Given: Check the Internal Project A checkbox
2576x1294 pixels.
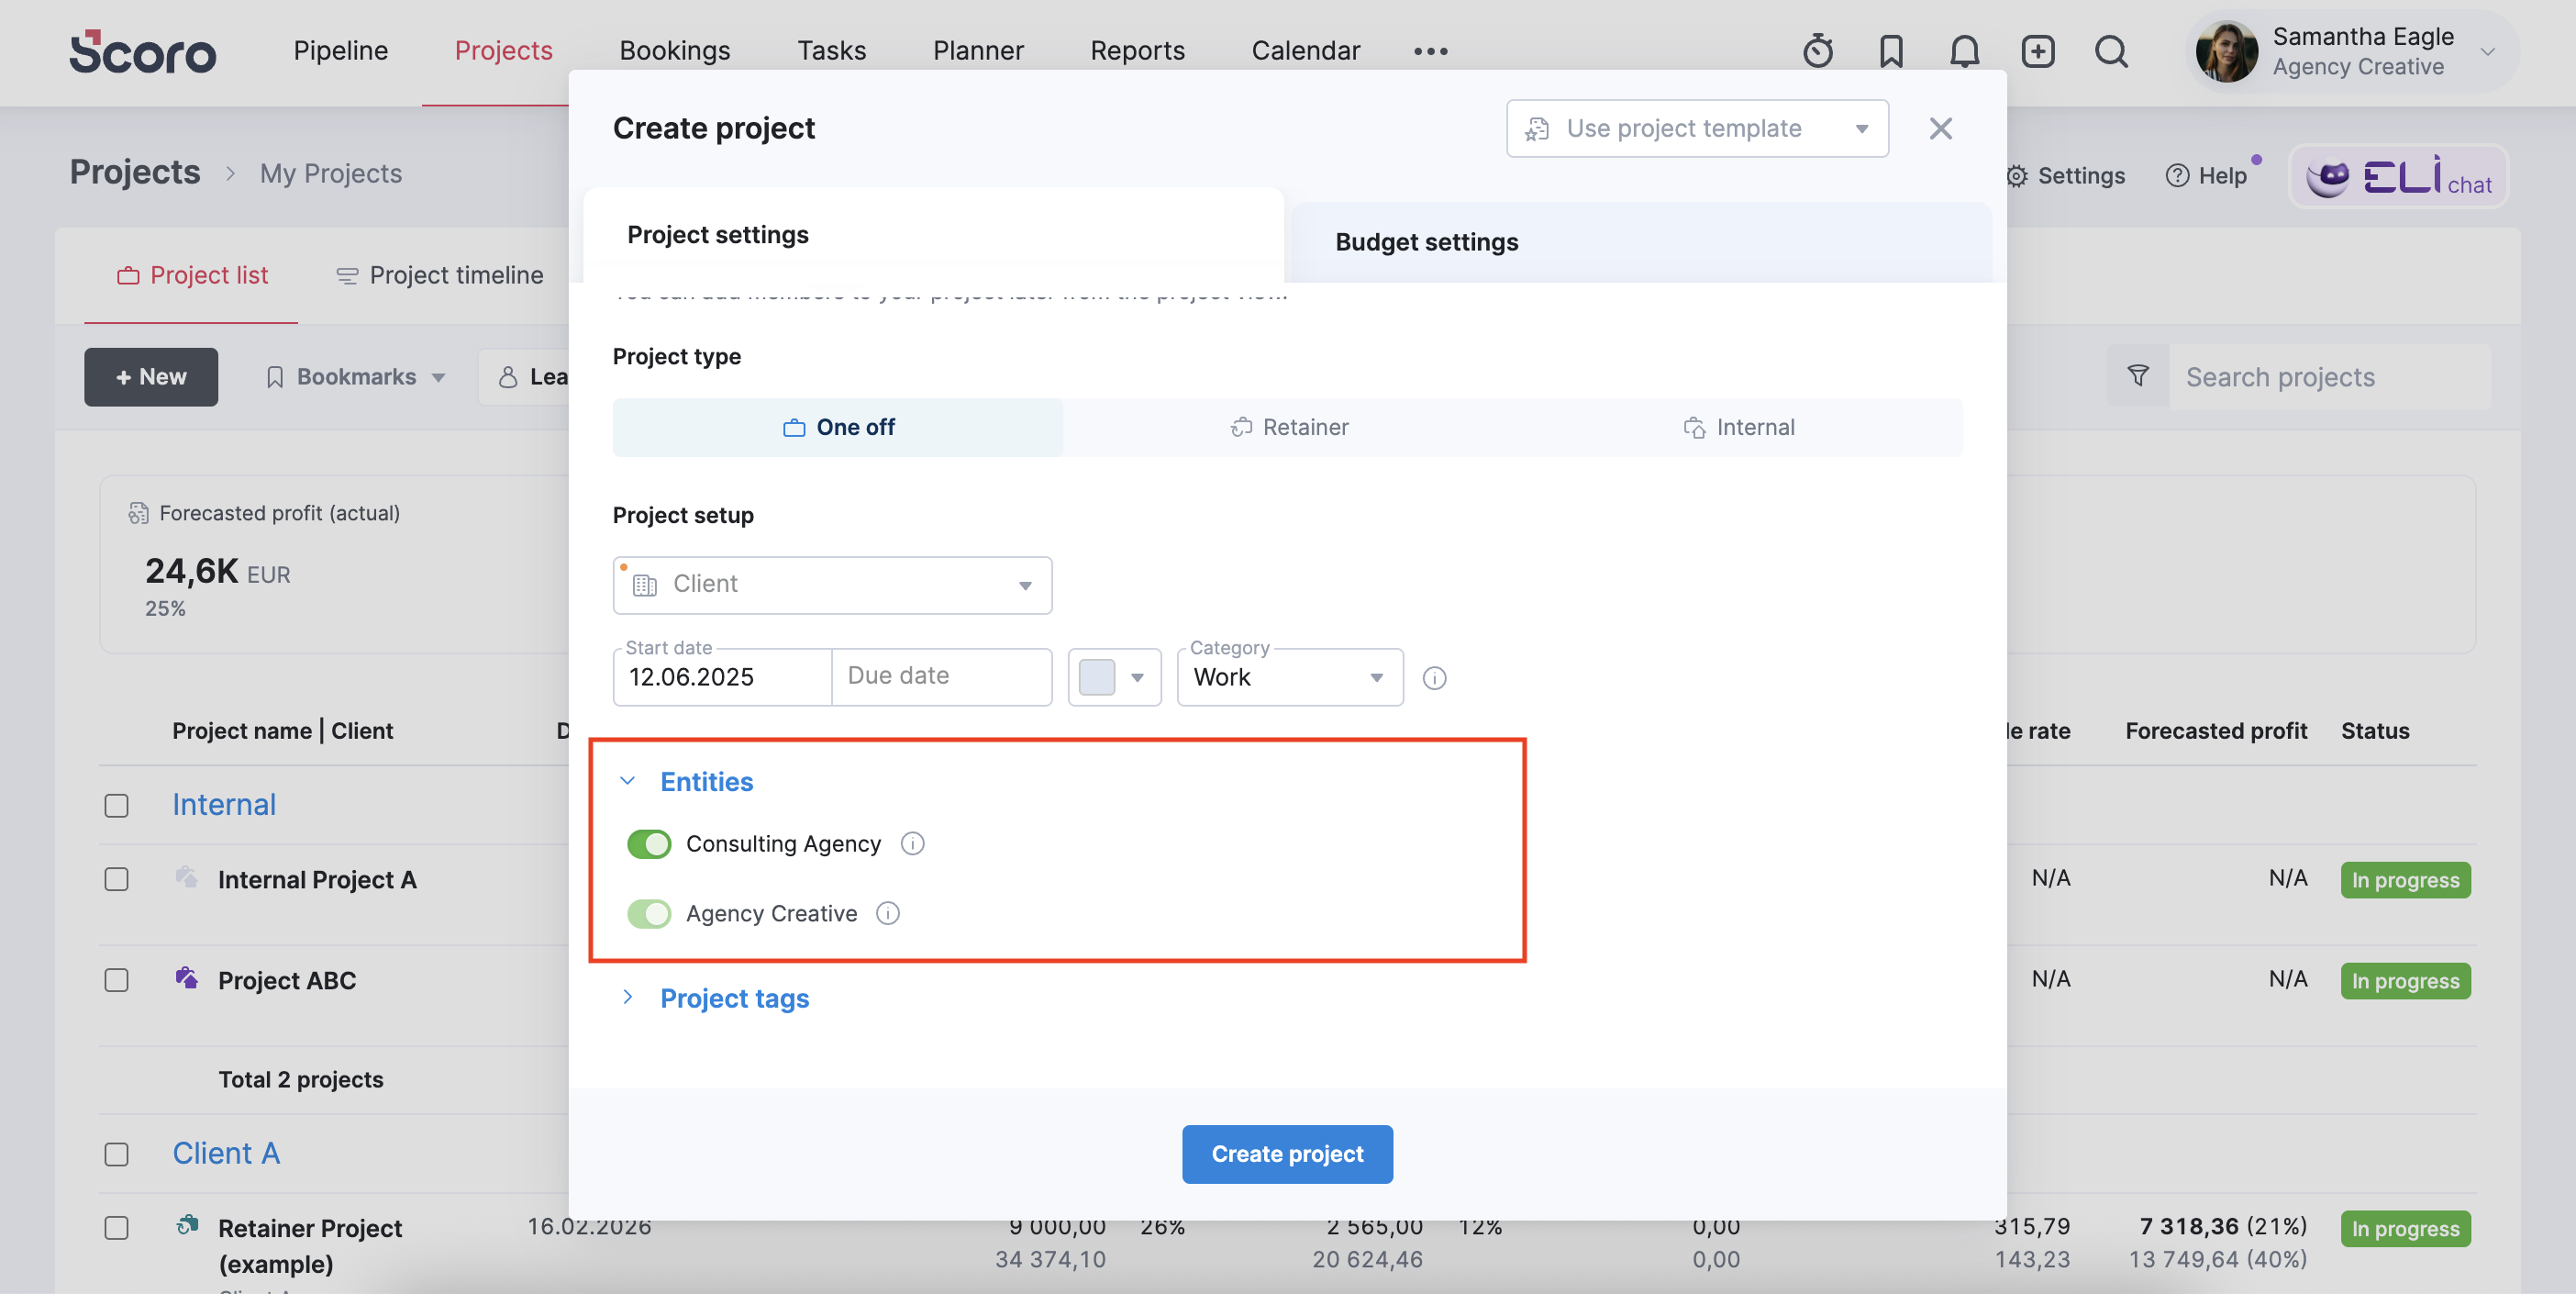Looking at the screenshot, I should [116, 879].
